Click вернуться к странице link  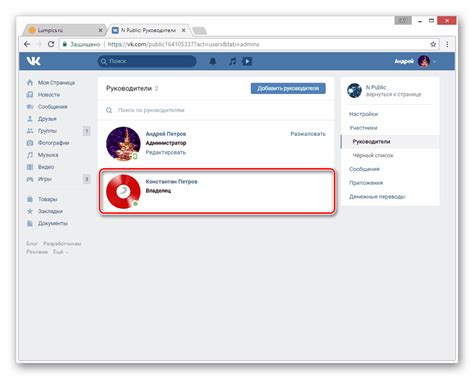point(394,94)
